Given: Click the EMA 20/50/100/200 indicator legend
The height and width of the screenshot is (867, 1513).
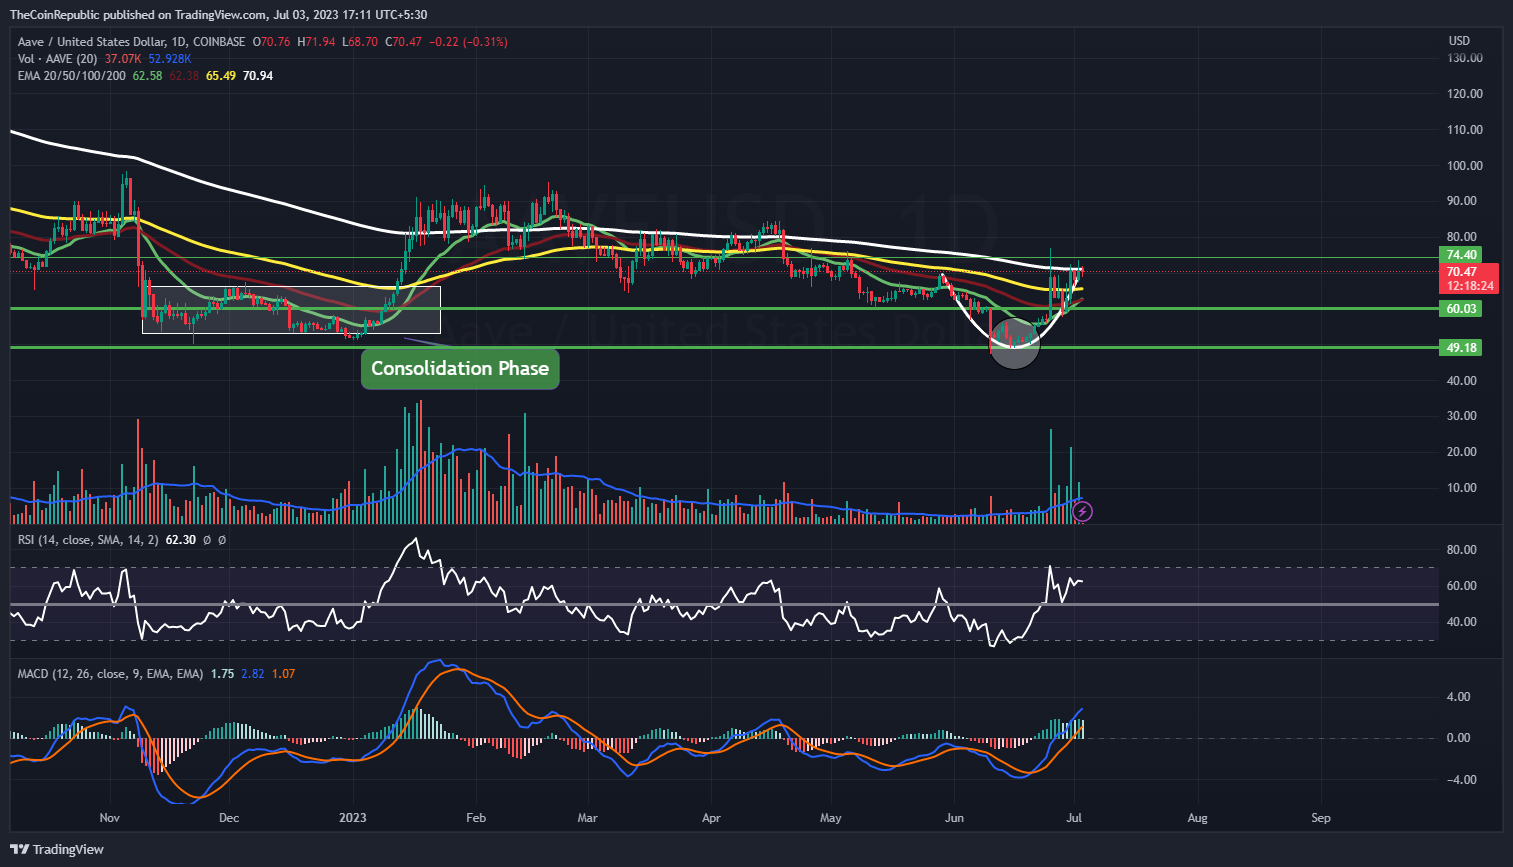Looking at the screenshot, I should pos(71,76).
